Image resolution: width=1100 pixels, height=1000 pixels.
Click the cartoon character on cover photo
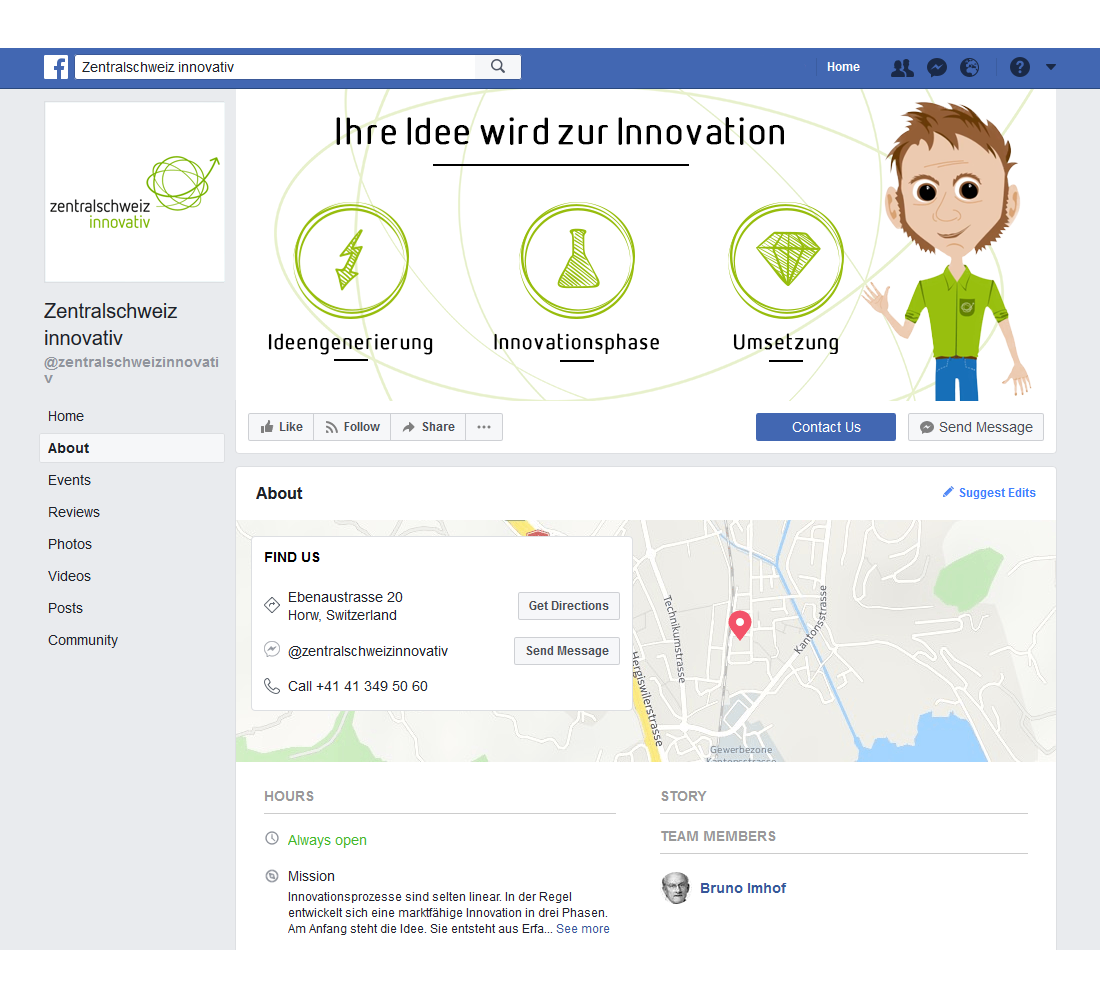[x=948, y=249]
